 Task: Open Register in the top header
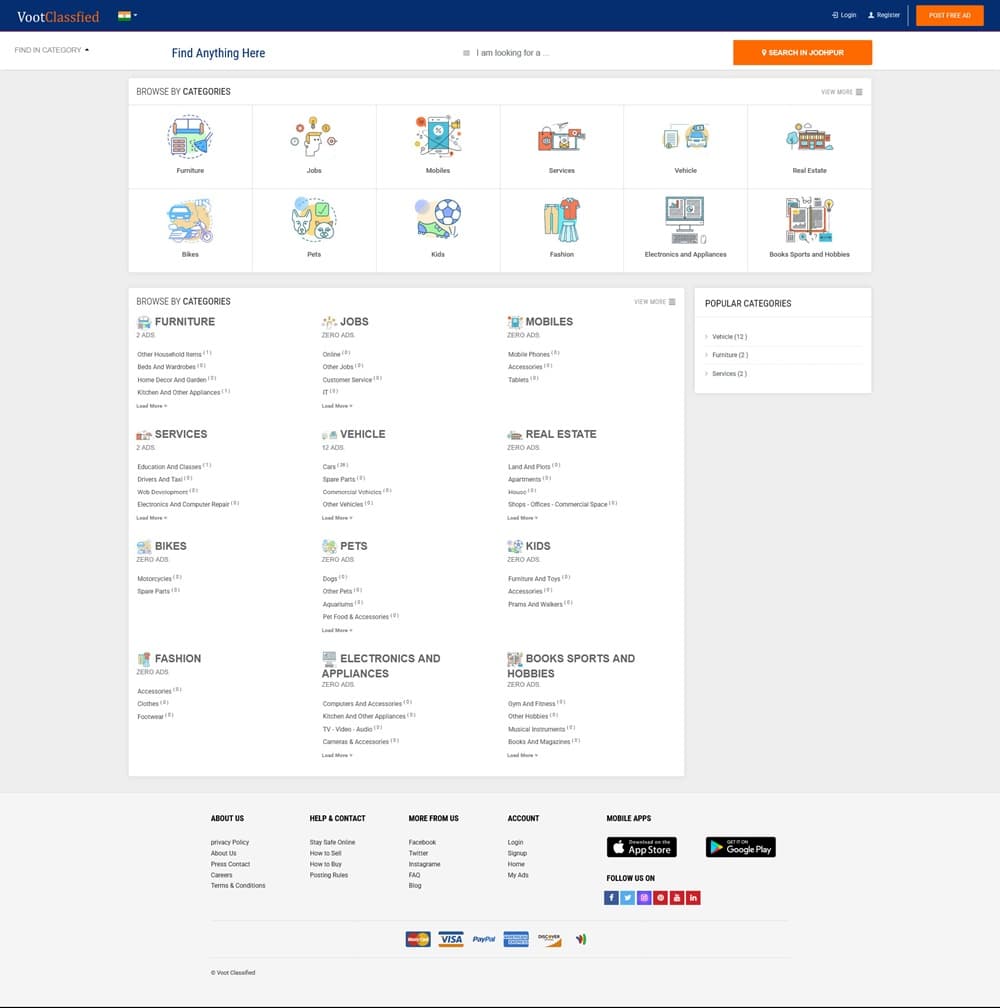(884, 16)
